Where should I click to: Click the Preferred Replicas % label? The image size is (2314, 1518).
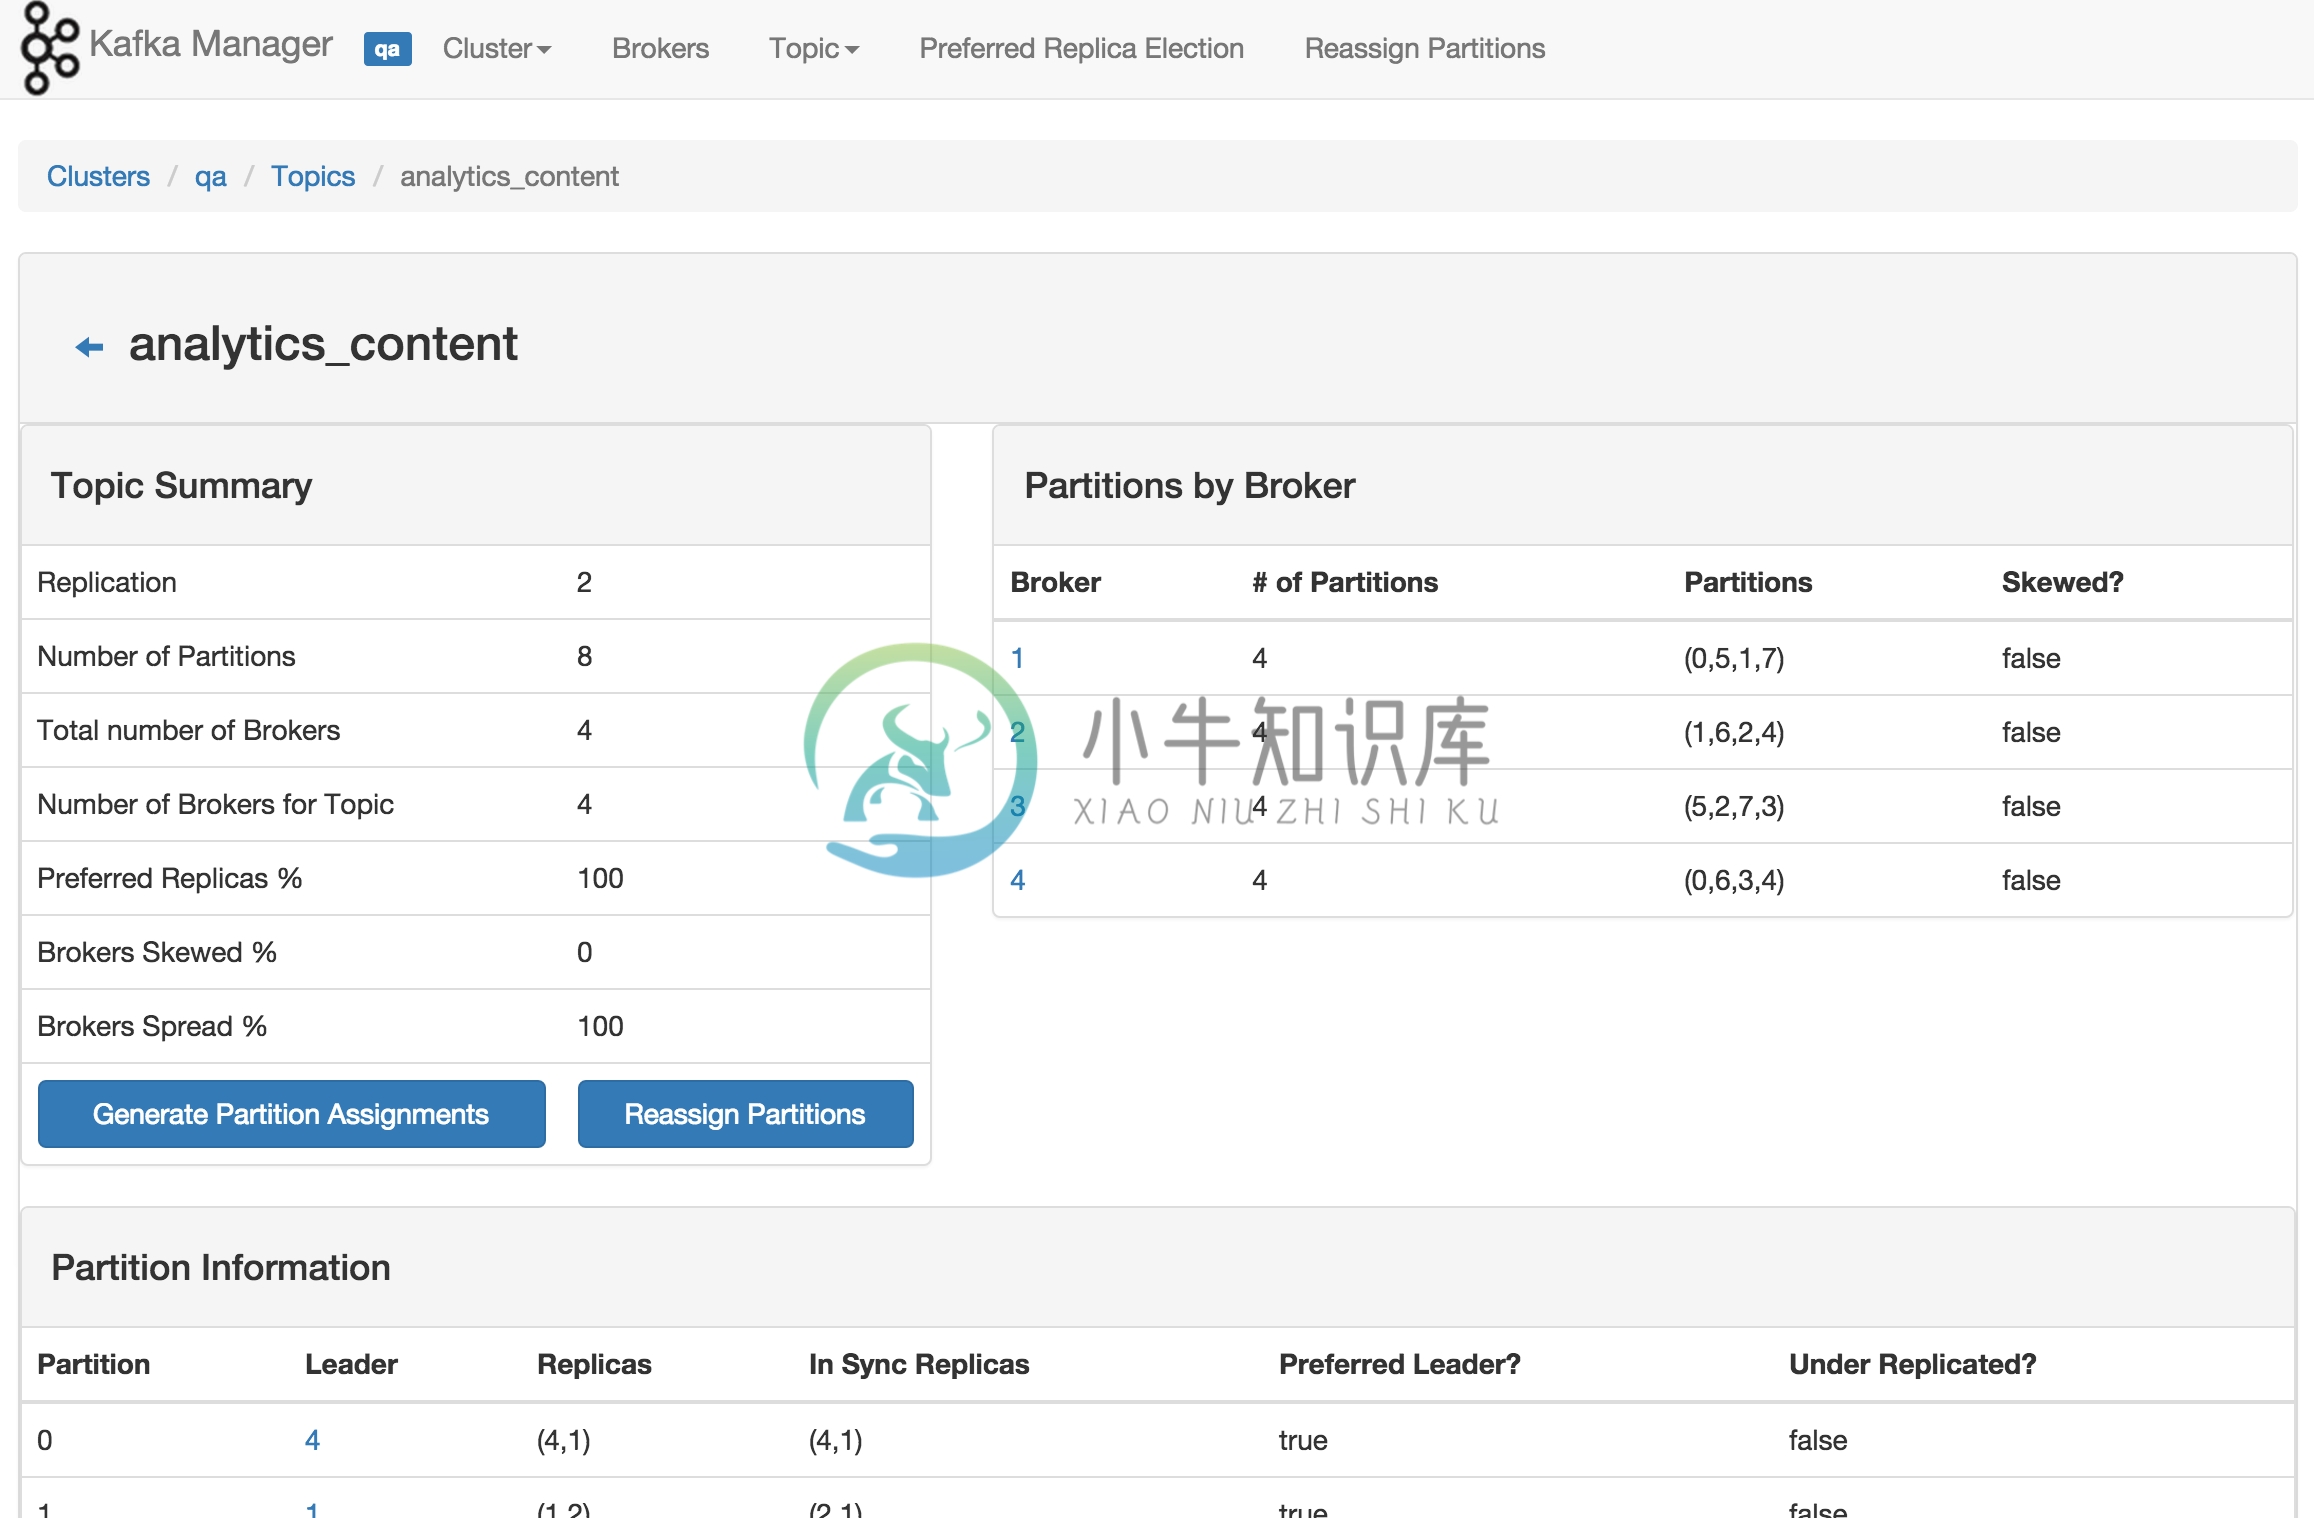tap(169, 878)
